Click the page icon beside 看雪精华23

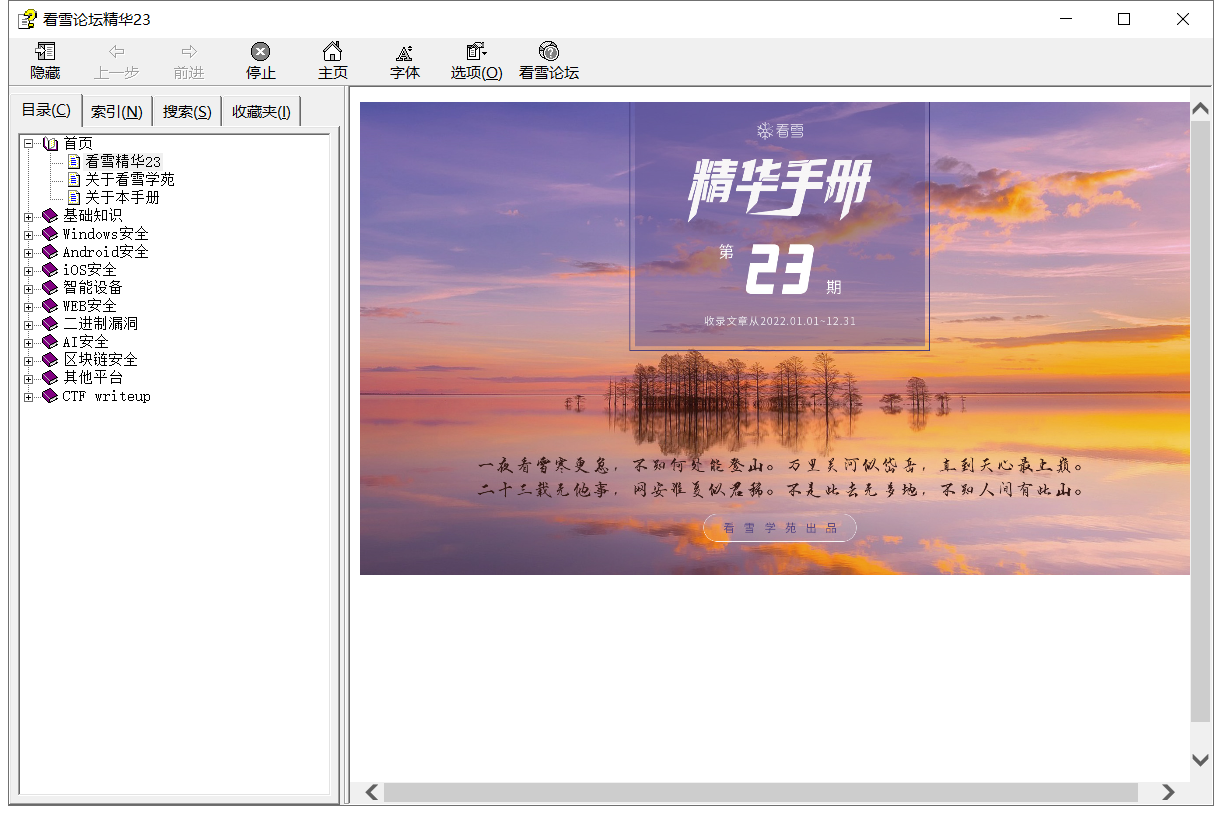(74, 161)
